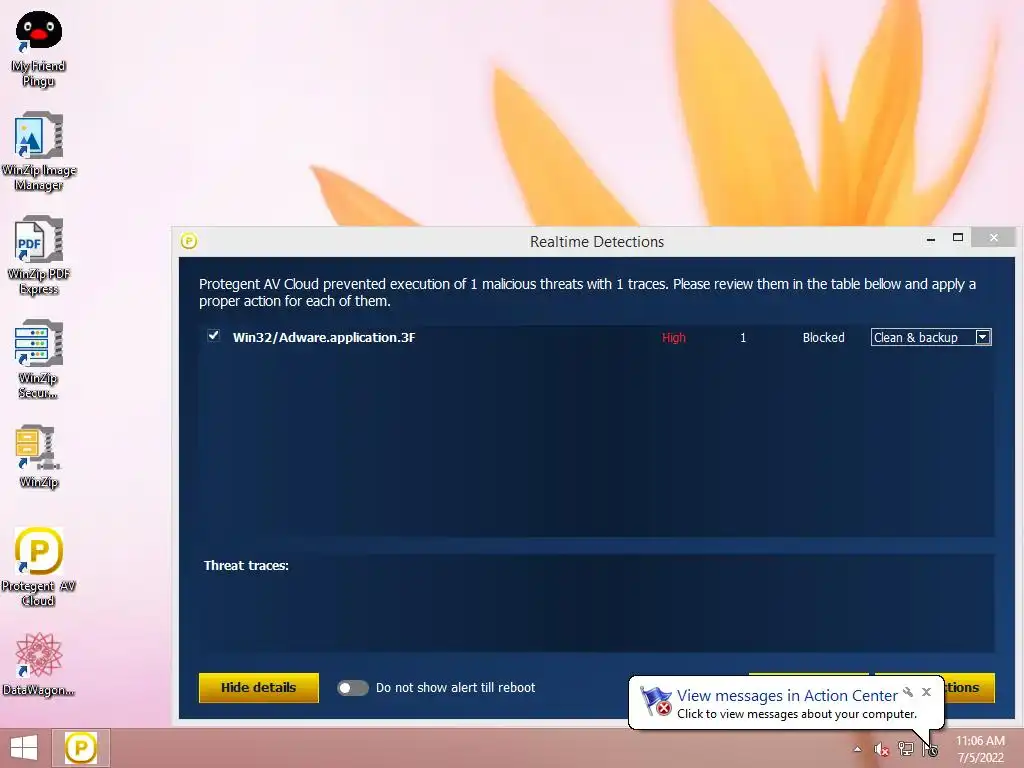Screen dimensions: 1024x768
Task: Launch the WinZip desktop icon
Action: 39,456
